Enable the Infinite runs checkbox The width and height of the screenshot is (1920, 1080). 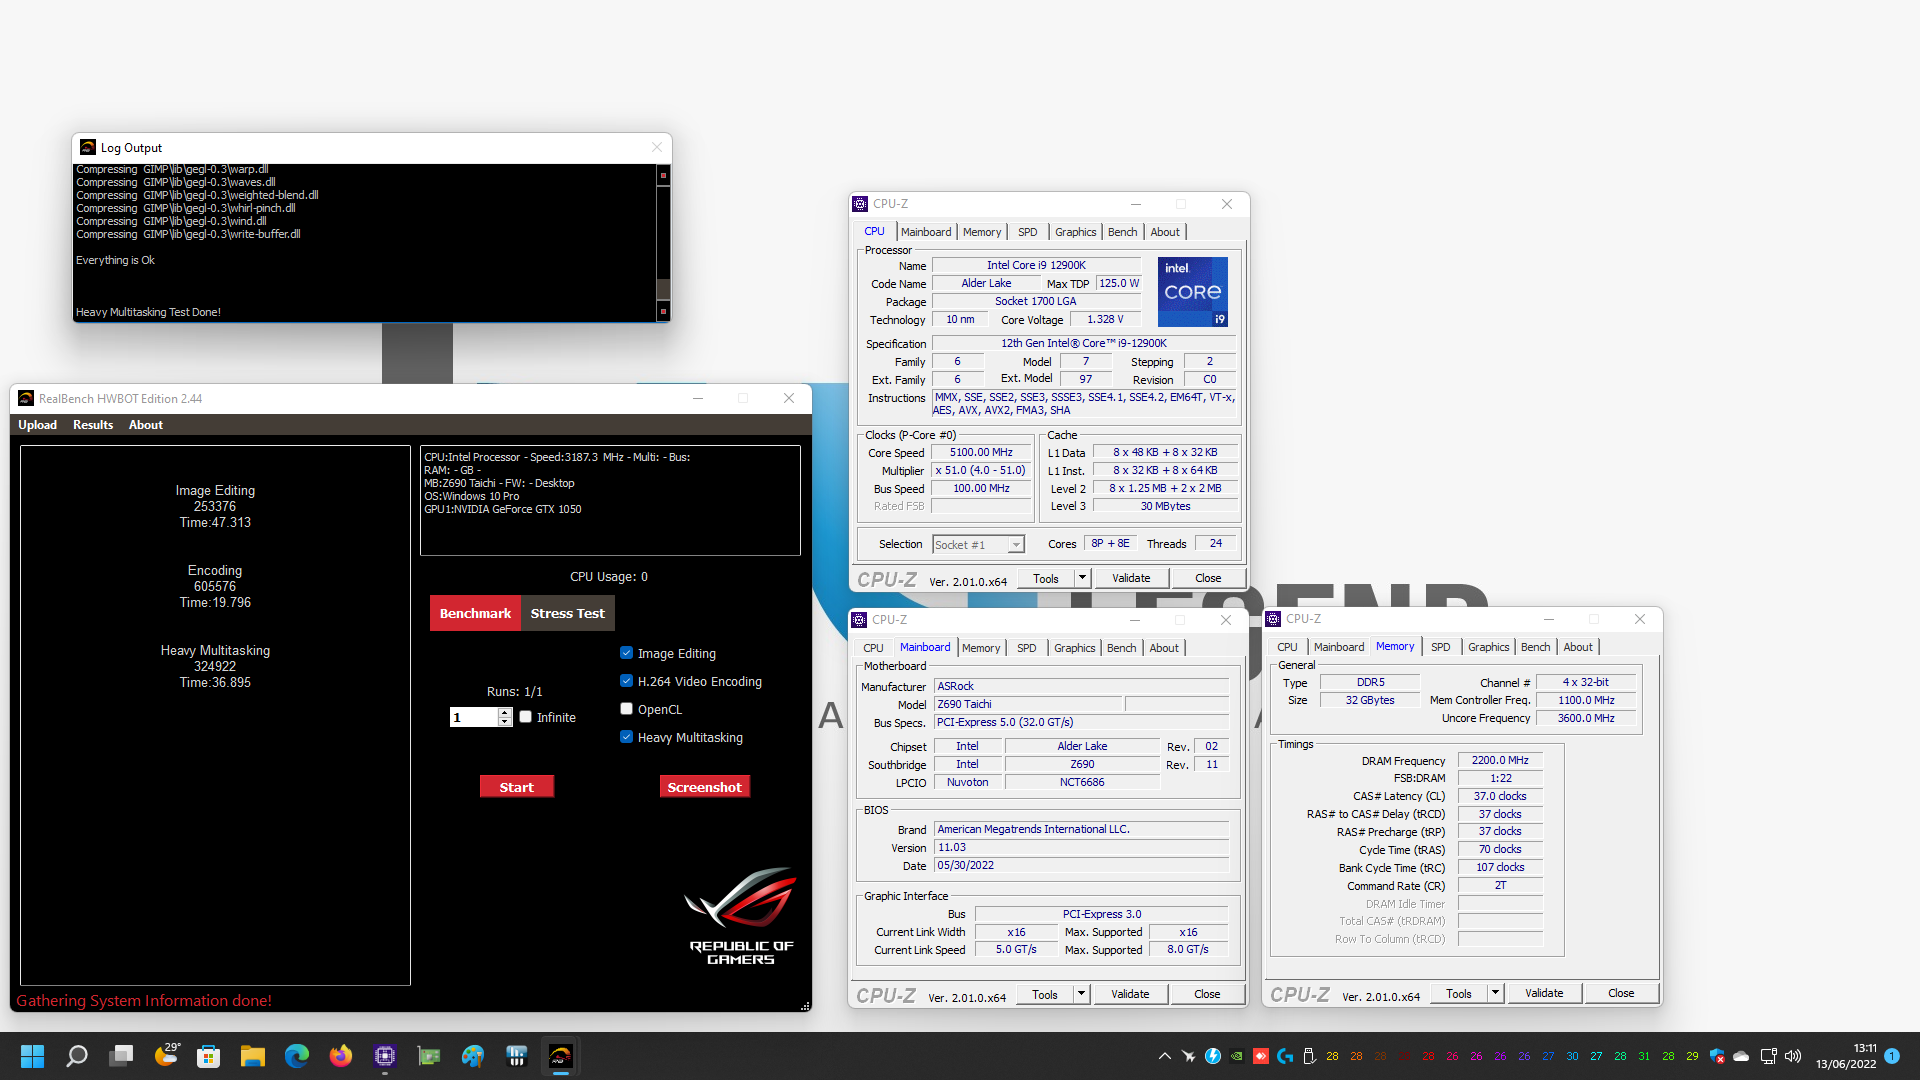525,717
